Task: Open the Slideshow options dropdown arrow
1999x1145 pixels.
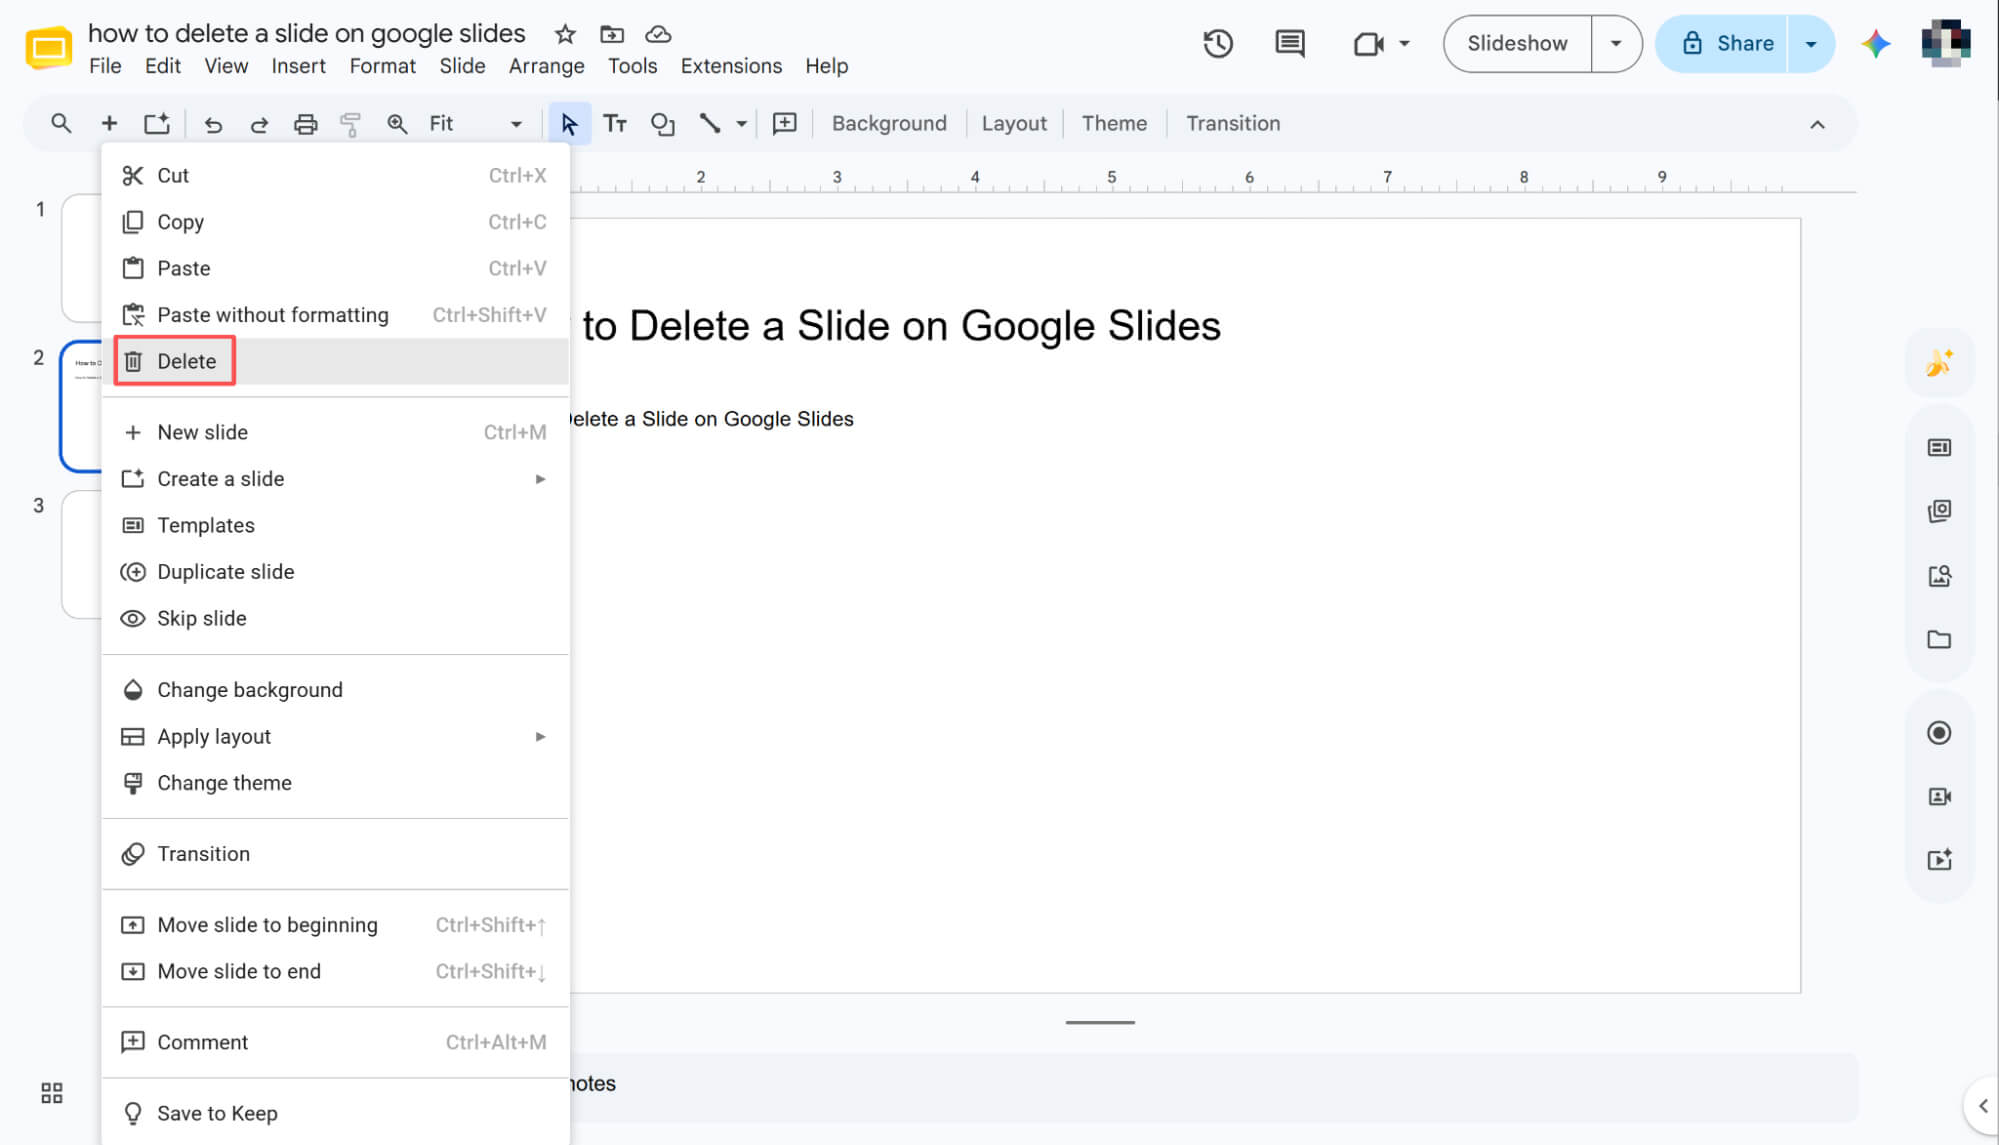Action: point(1616,44)
